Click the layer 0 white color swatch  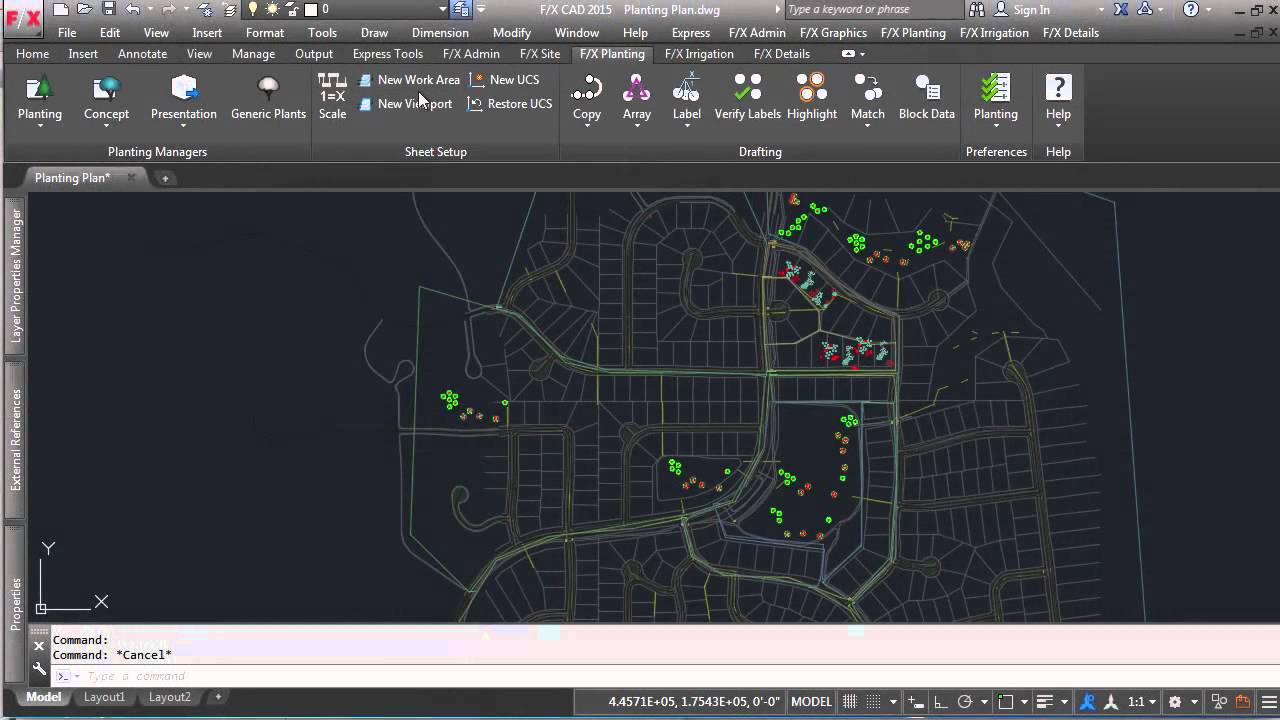tap(311, 9)
